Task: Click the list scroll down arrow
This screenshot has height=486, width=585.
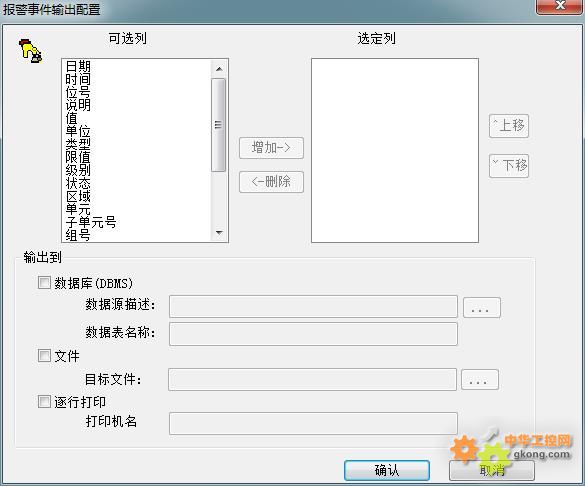Action: (219, 232)
